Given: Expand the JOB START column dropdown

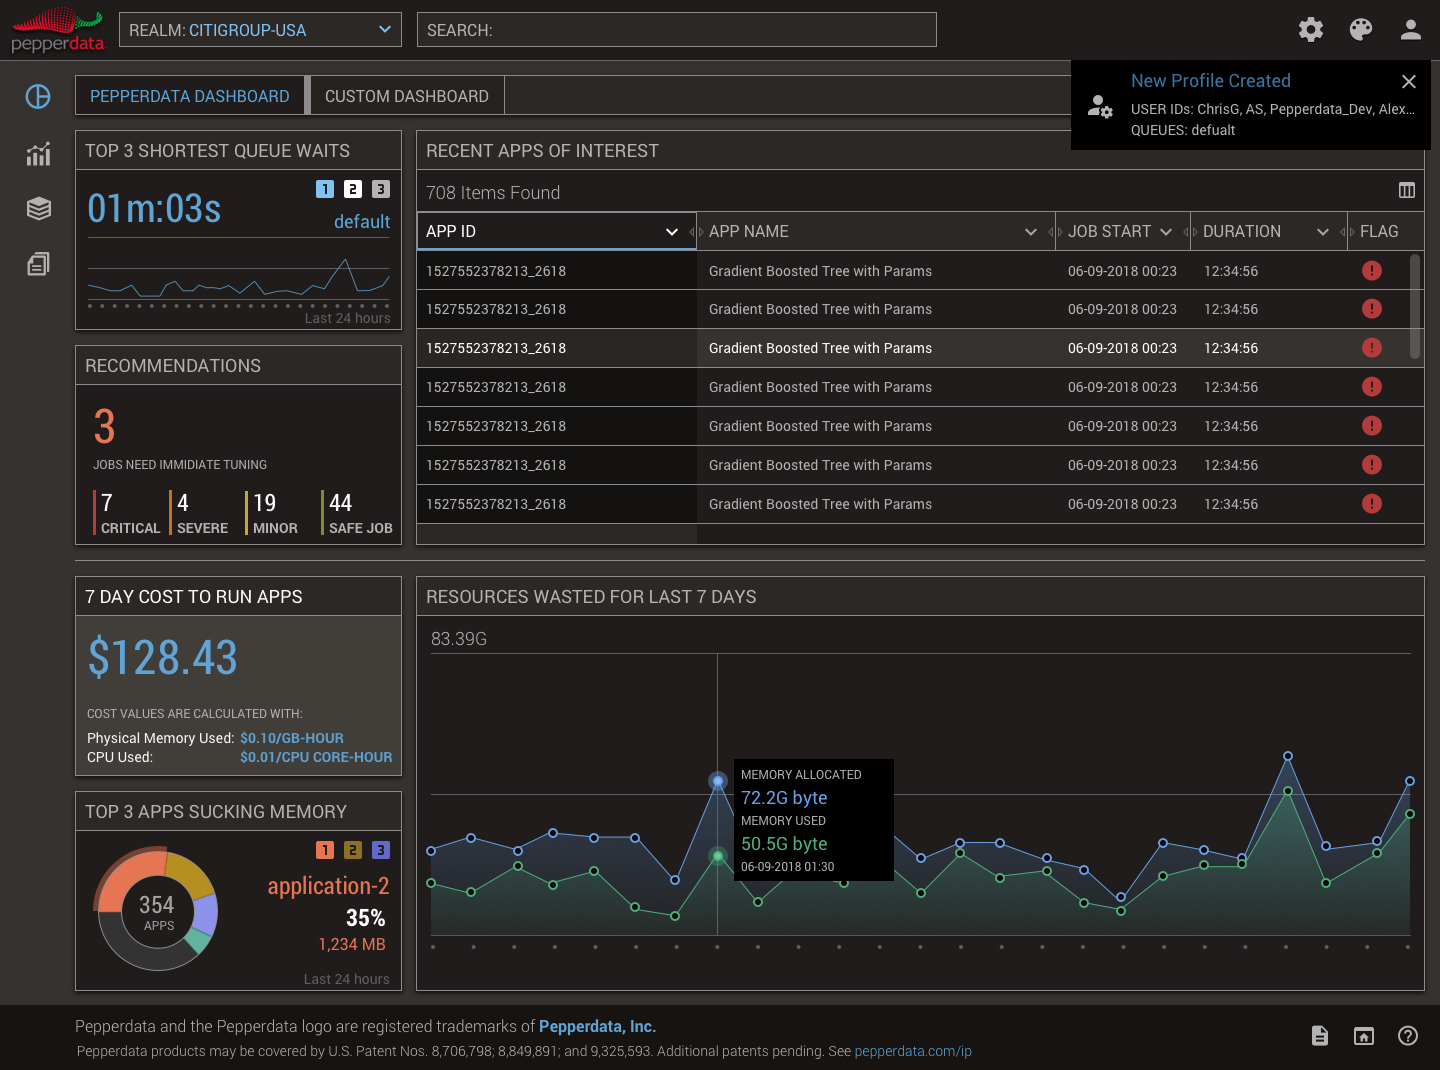Looking at the screenshot, I should click(x=1166, y=232).
